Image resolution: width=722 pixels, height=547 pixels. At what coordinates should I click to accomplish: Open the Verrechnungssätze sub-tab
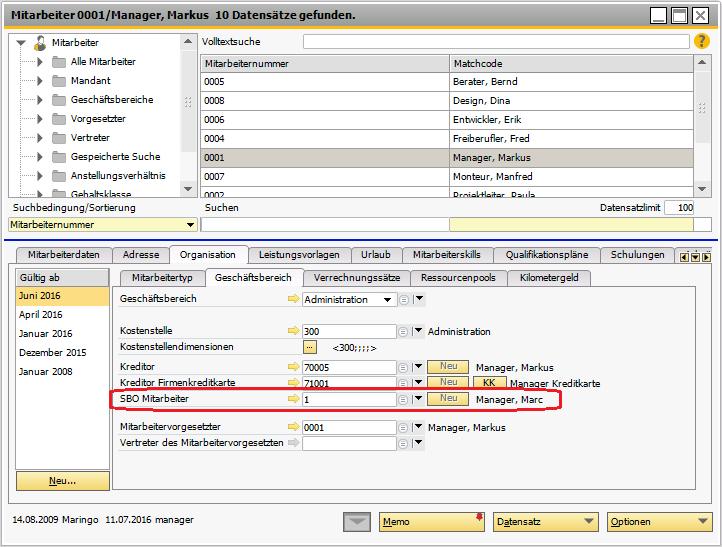click(355, 277)
